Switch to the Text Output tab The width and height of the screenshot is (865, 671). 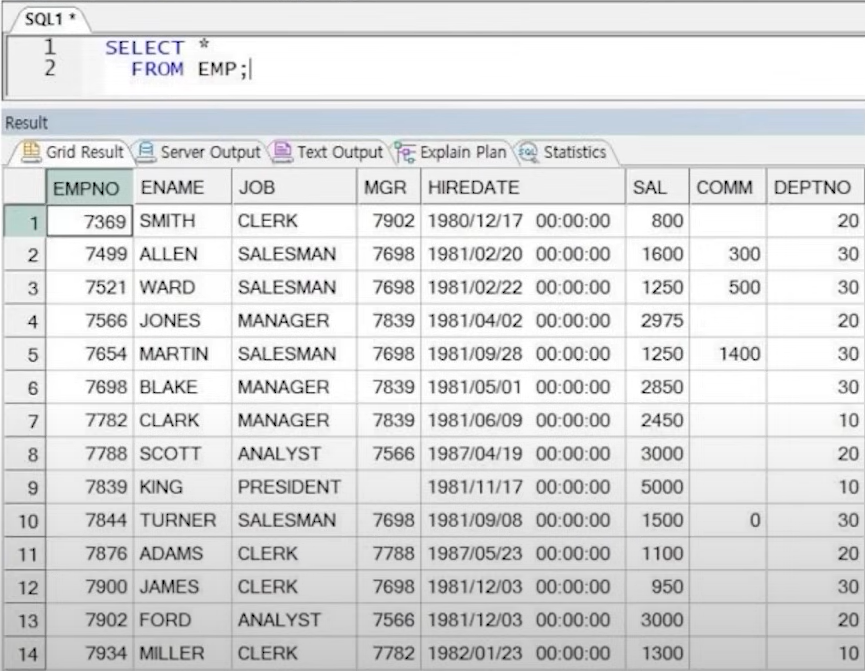click(329, 152)
